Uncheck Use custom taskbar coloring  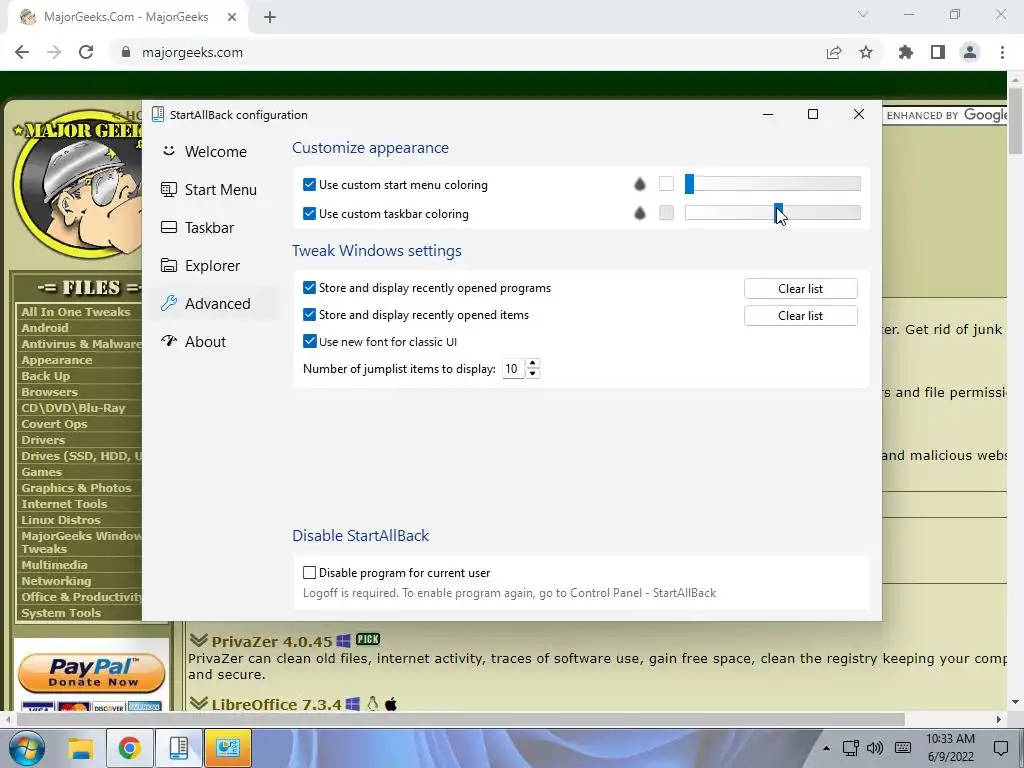coord(310,214)
